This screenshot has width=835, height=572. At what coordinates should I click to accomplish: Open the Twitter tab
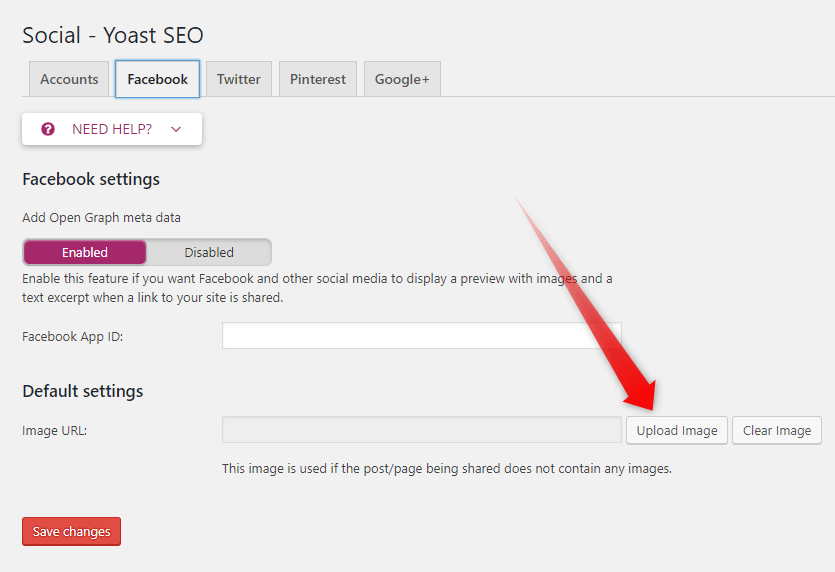(238, 79)
